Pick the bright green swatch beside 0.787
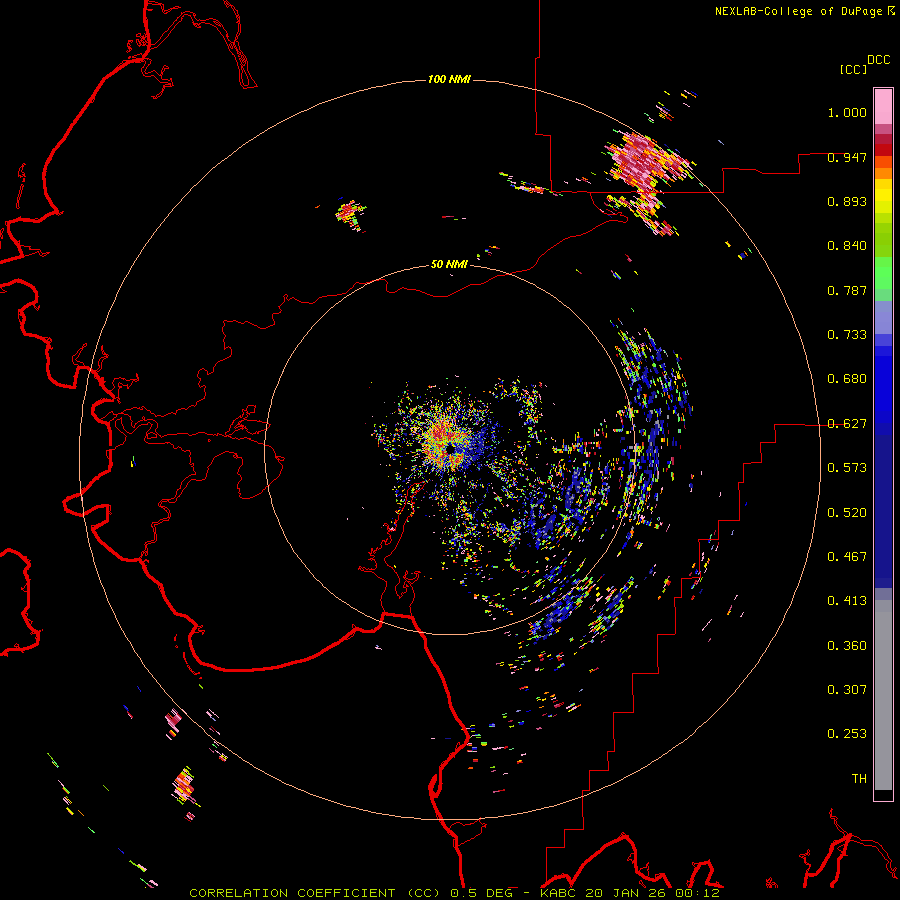Screen dimensions: 900x900 pyautogui.click(x=883, y=276)
